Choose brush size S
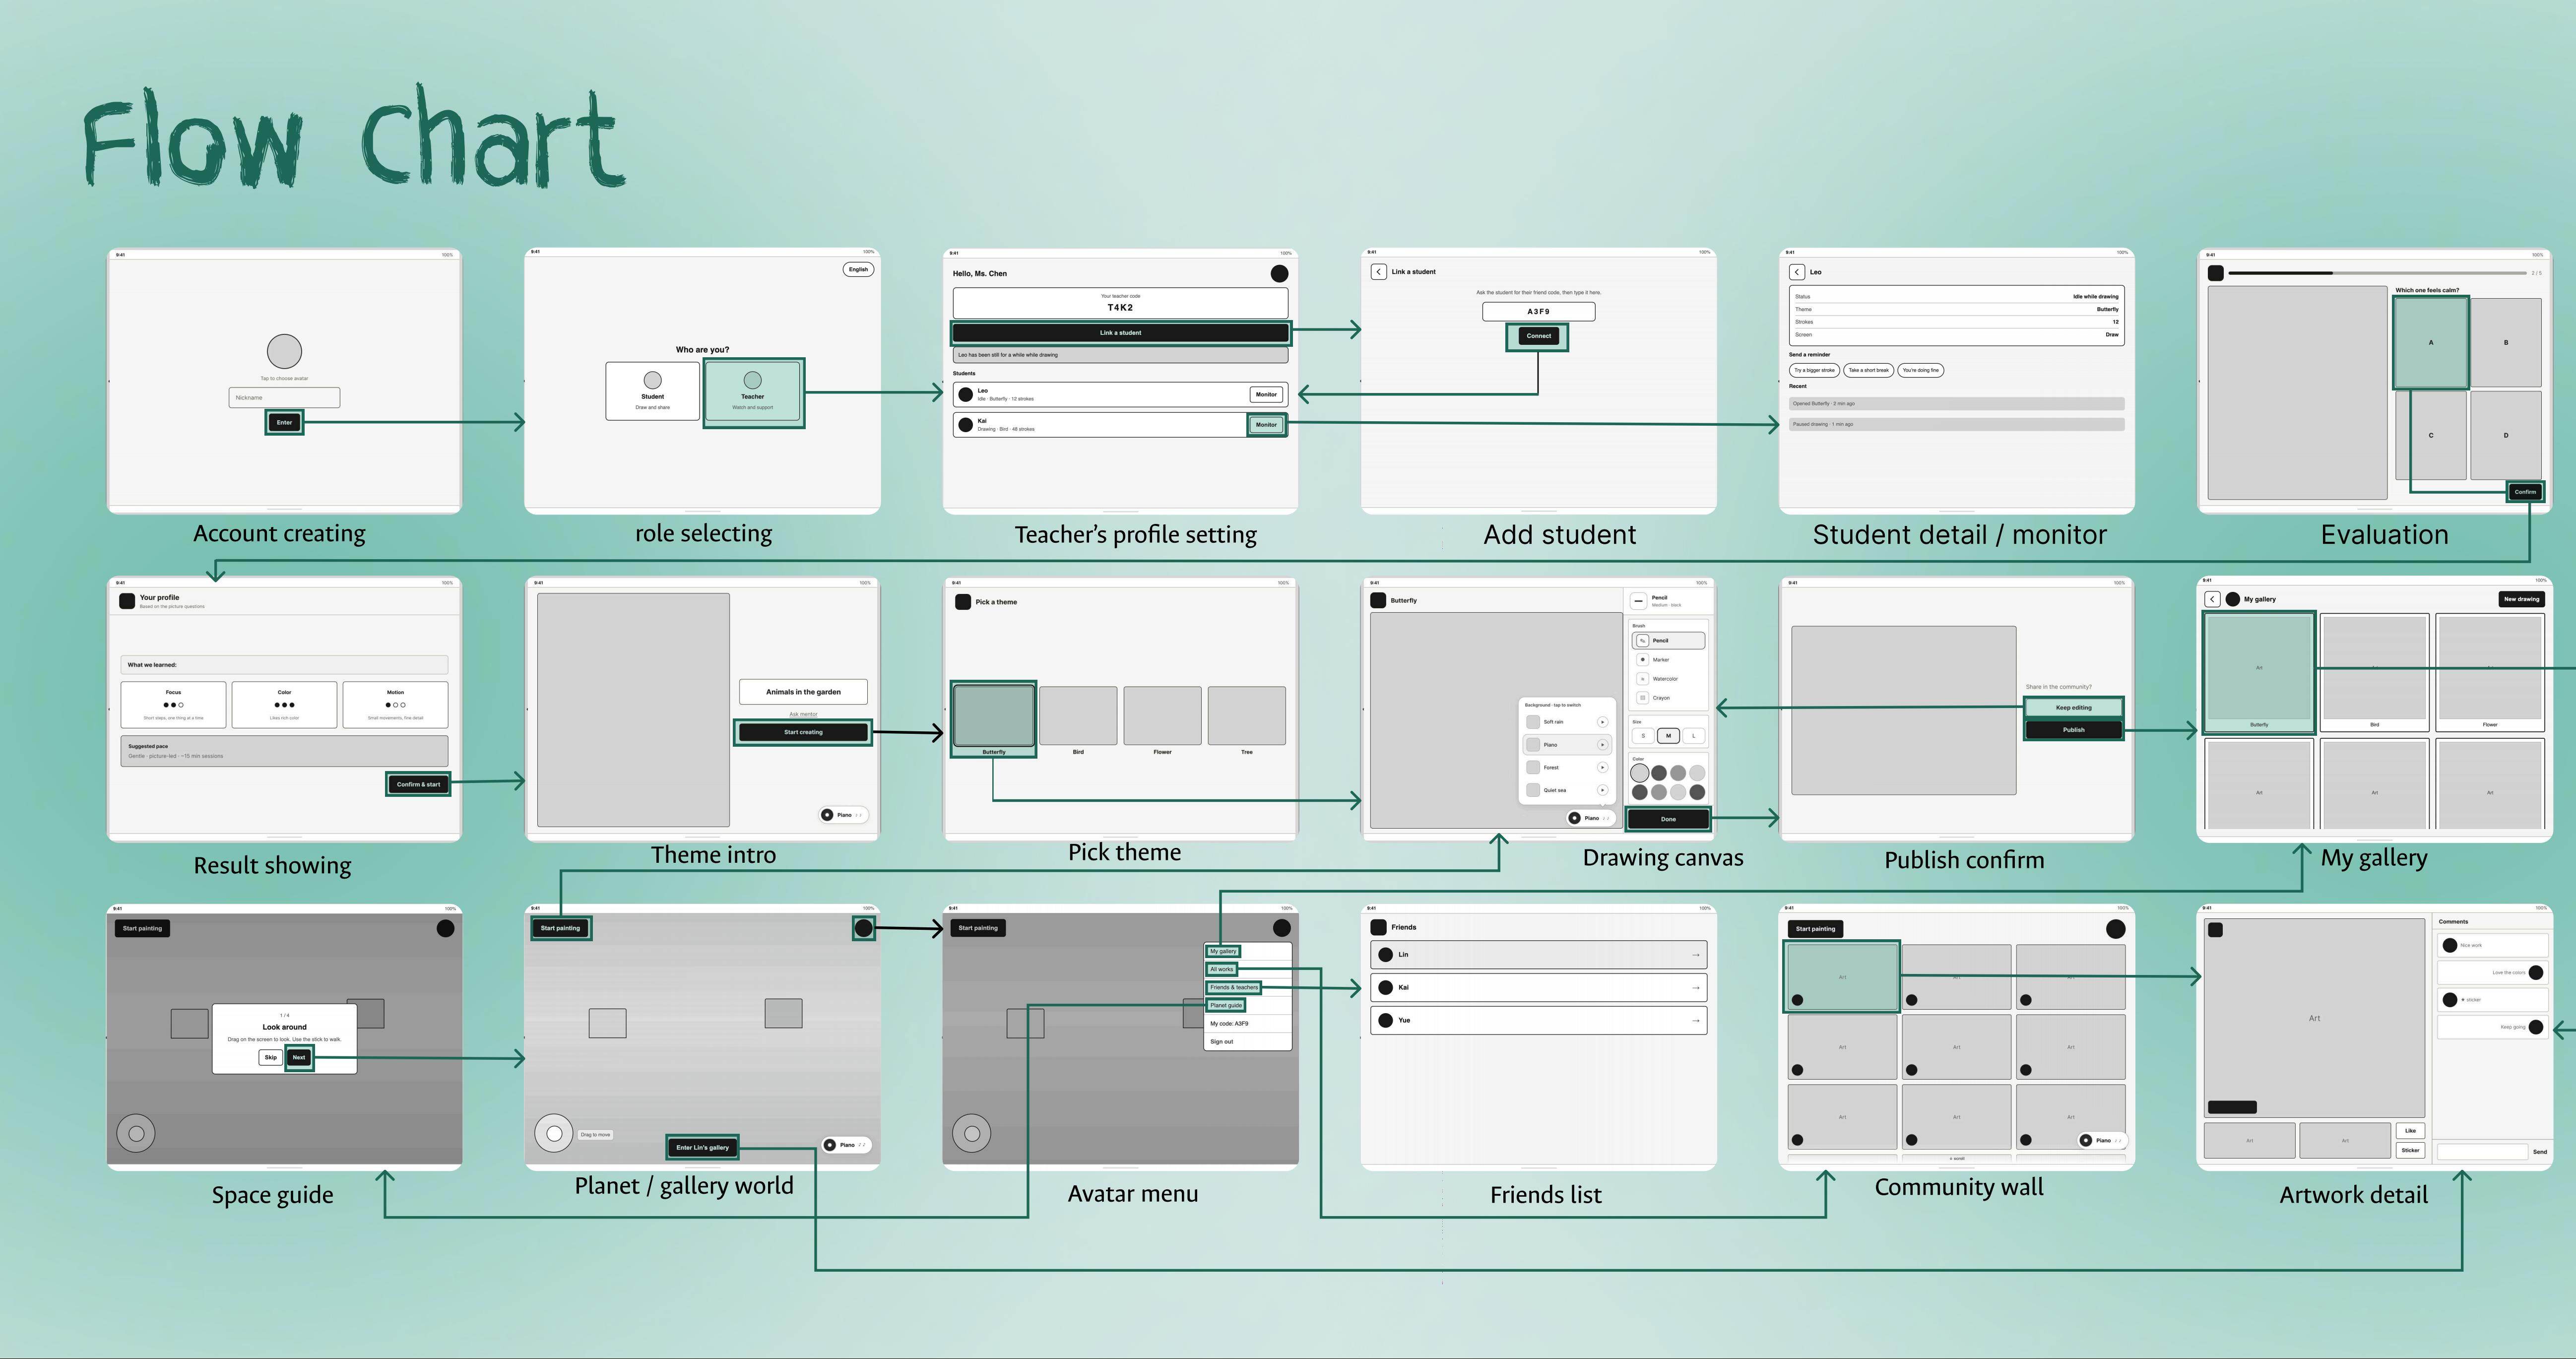 tap(1643, 736)
